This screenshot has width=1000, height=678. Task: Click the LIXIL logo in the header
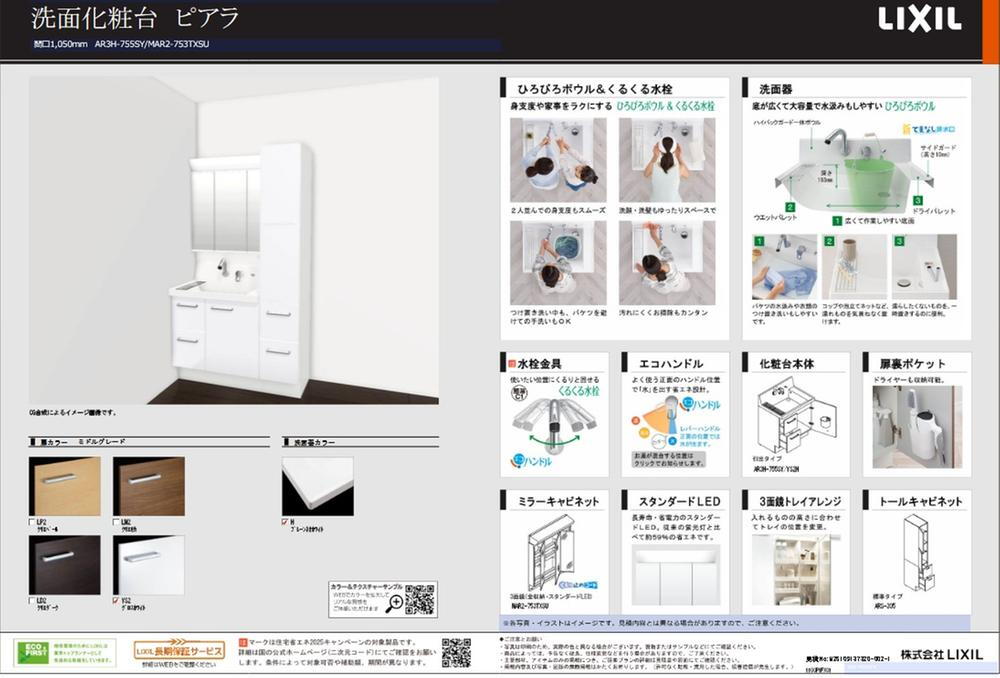coord(919,19)
